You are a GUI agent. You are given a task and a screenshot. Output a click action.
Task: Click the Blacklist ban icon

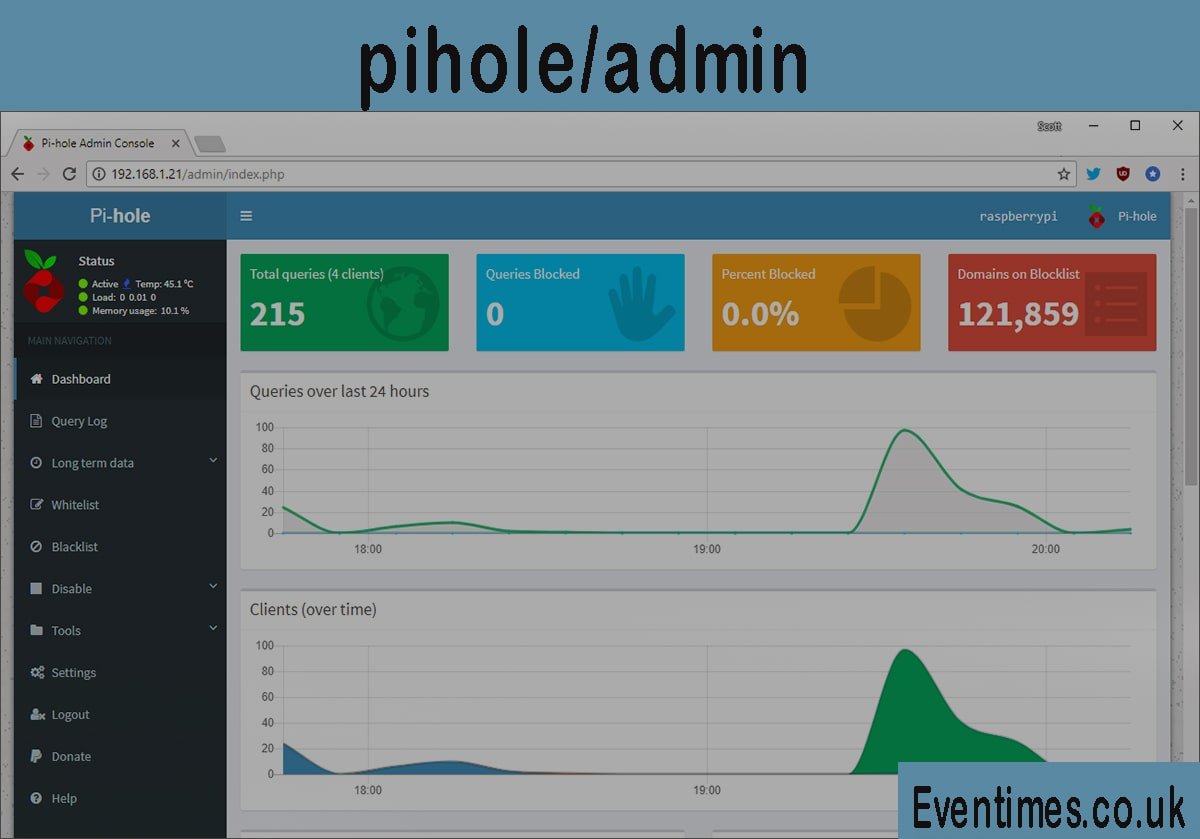coord(37,547)
